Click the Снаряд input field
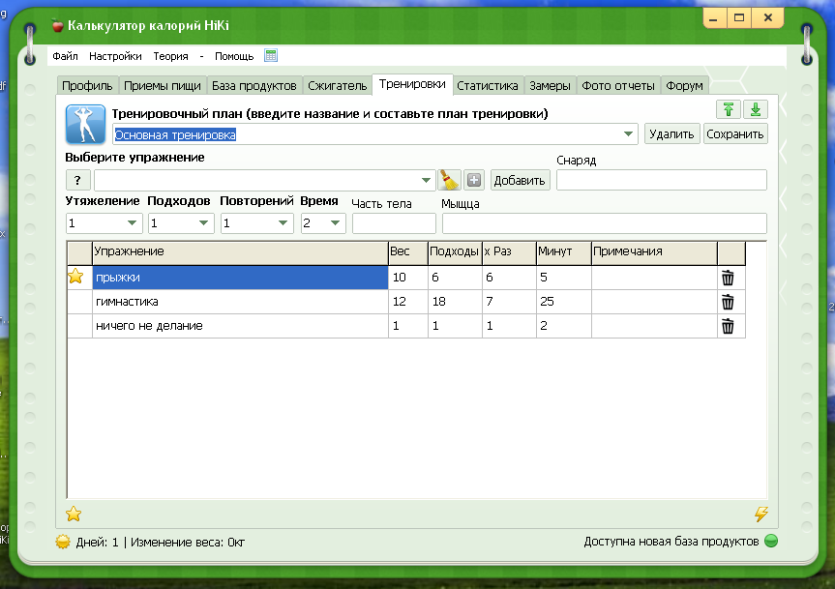Screen dimensions: 835x589 (661, 180)
